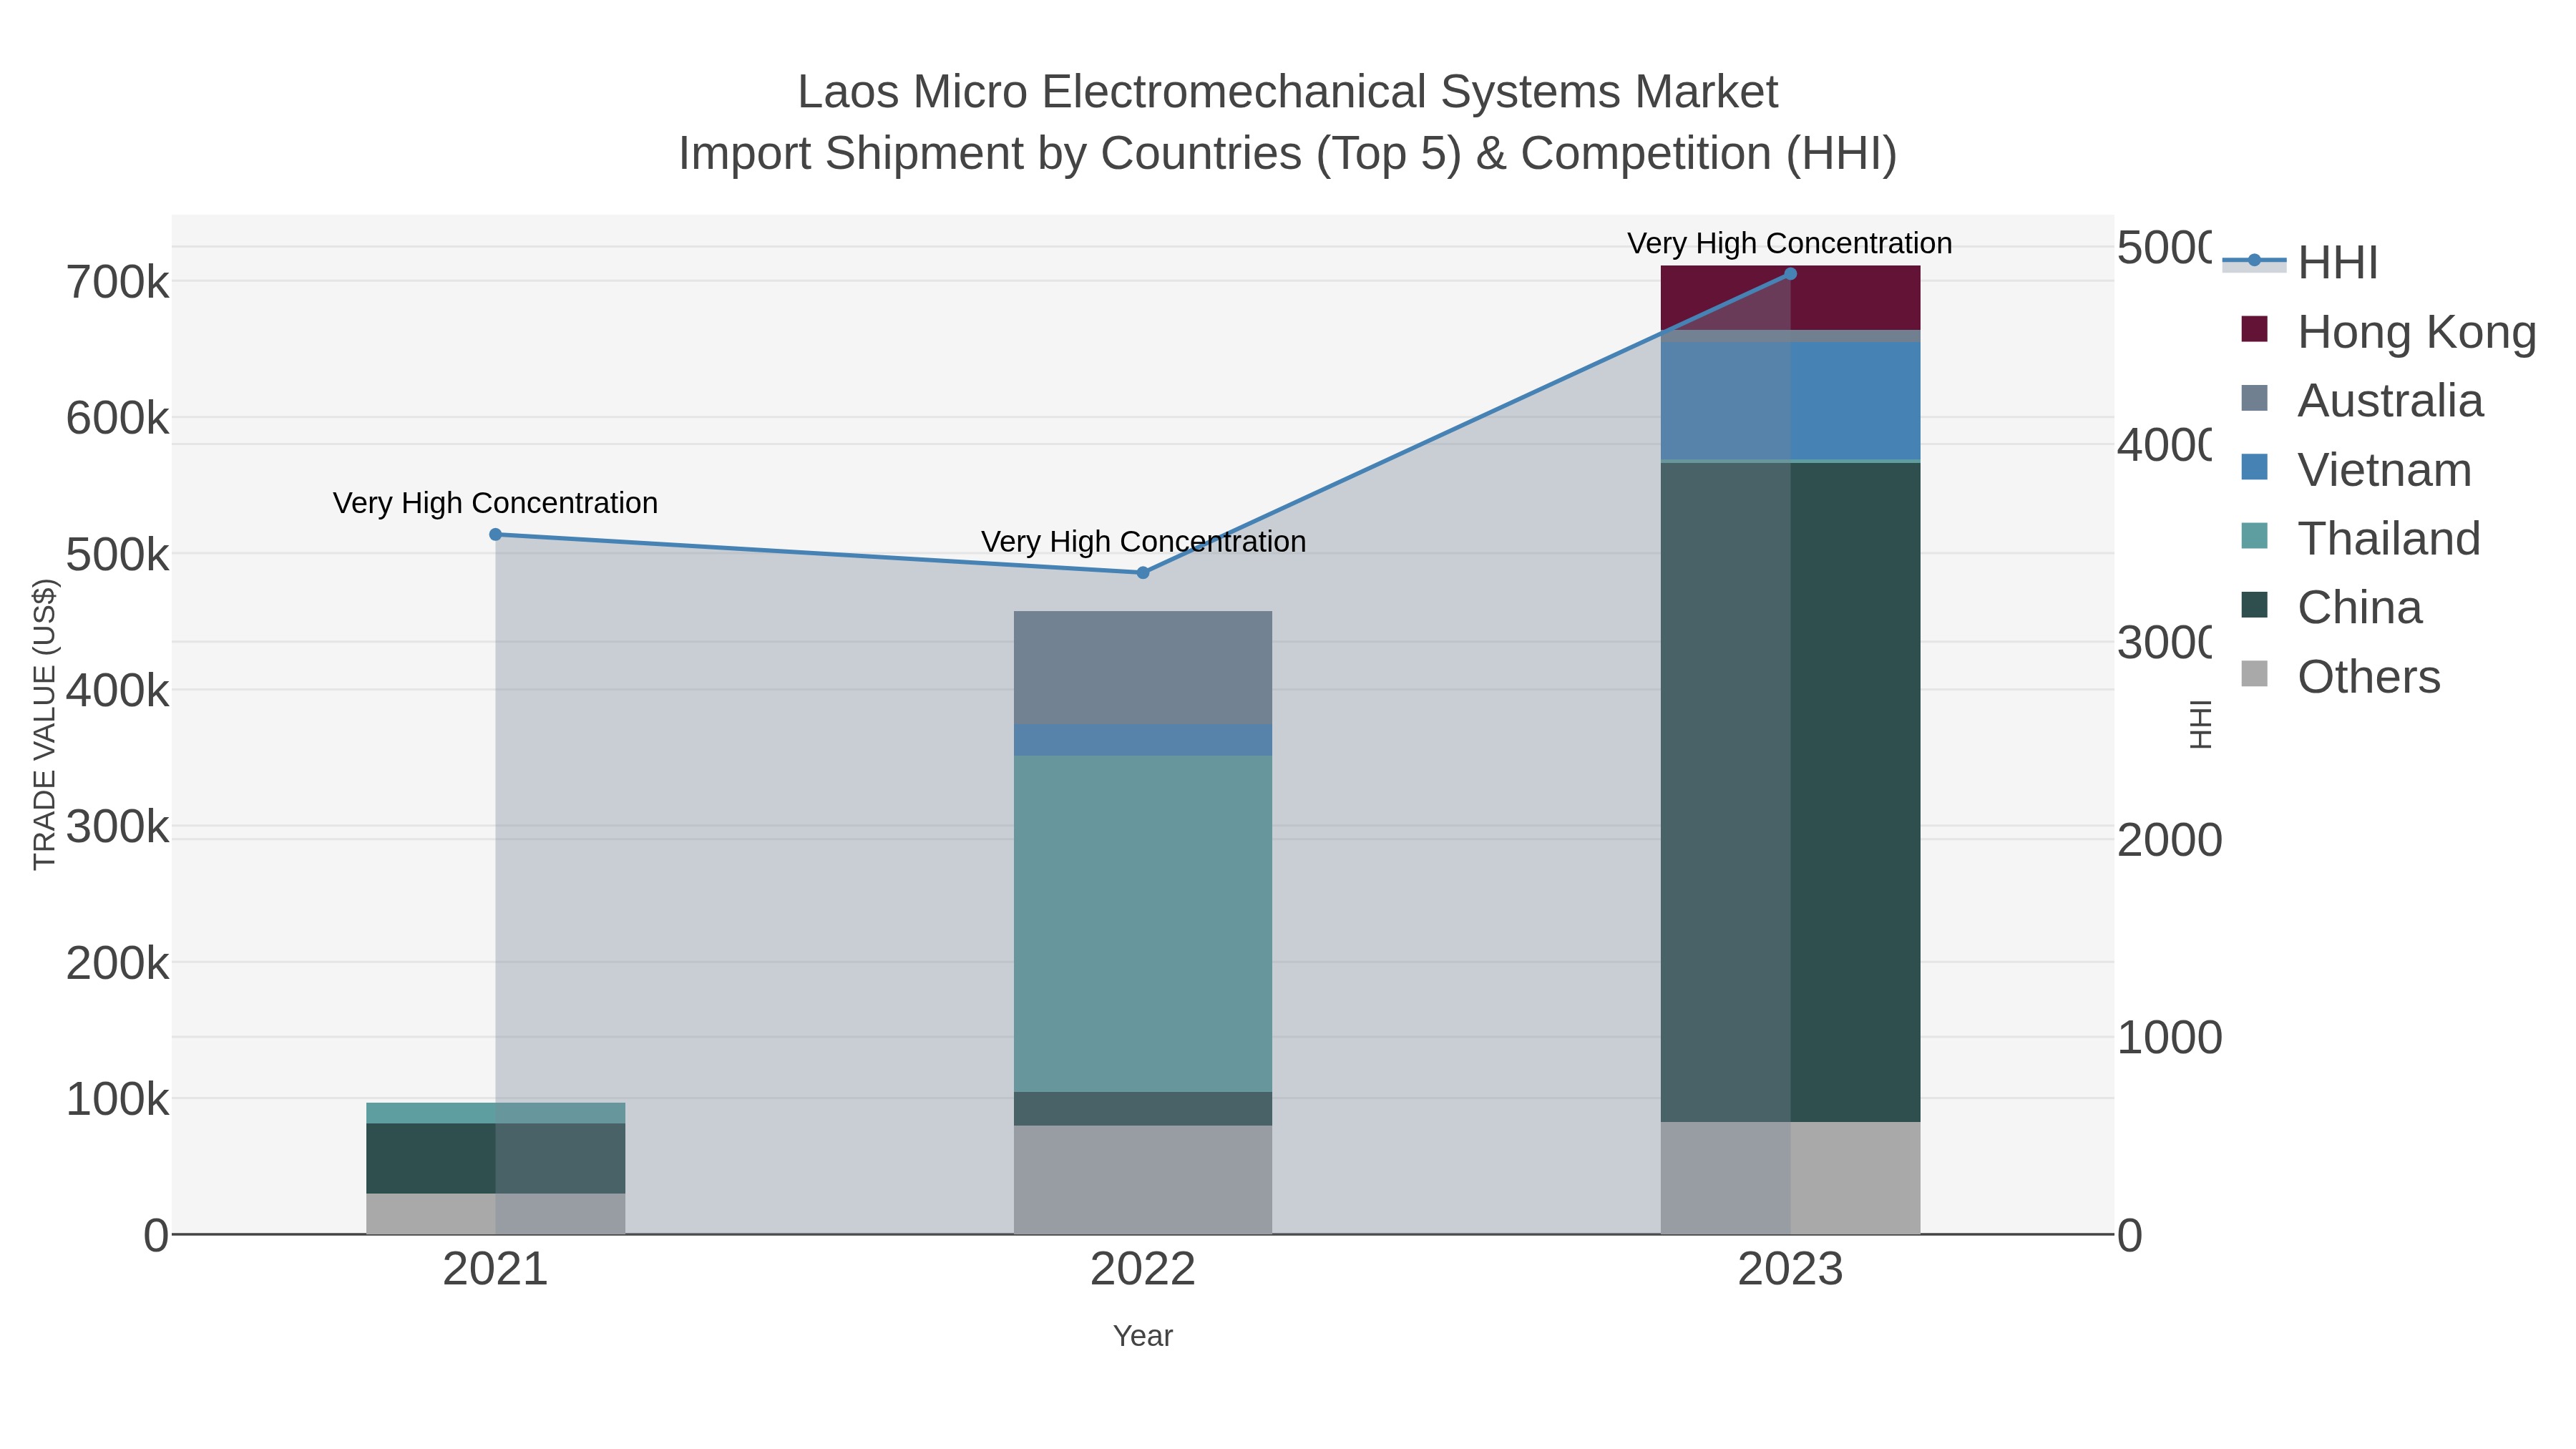Screen dimensions: 2576x1449
Task: Click the 2000 tick on HHI axis
Action: tap(2169, 840)
